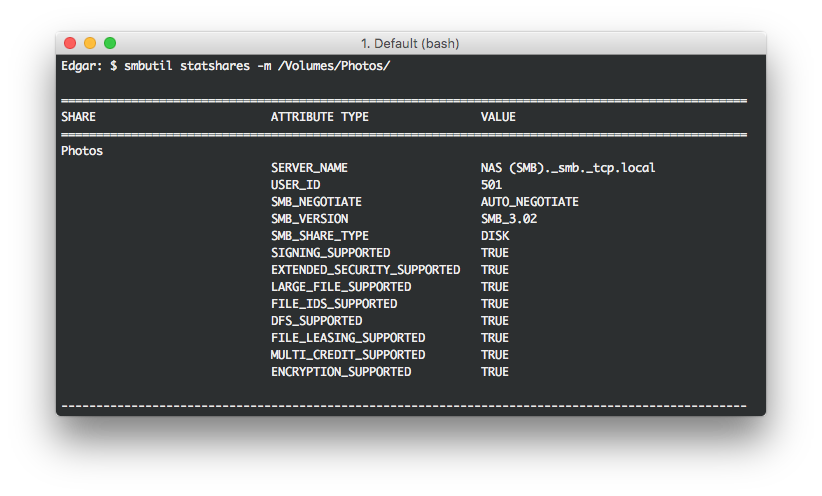Click TRUE value for FILE_IDS_SUPPORTED
The width and height of the screenshot is (822, 496).
(x=495, y=304)
